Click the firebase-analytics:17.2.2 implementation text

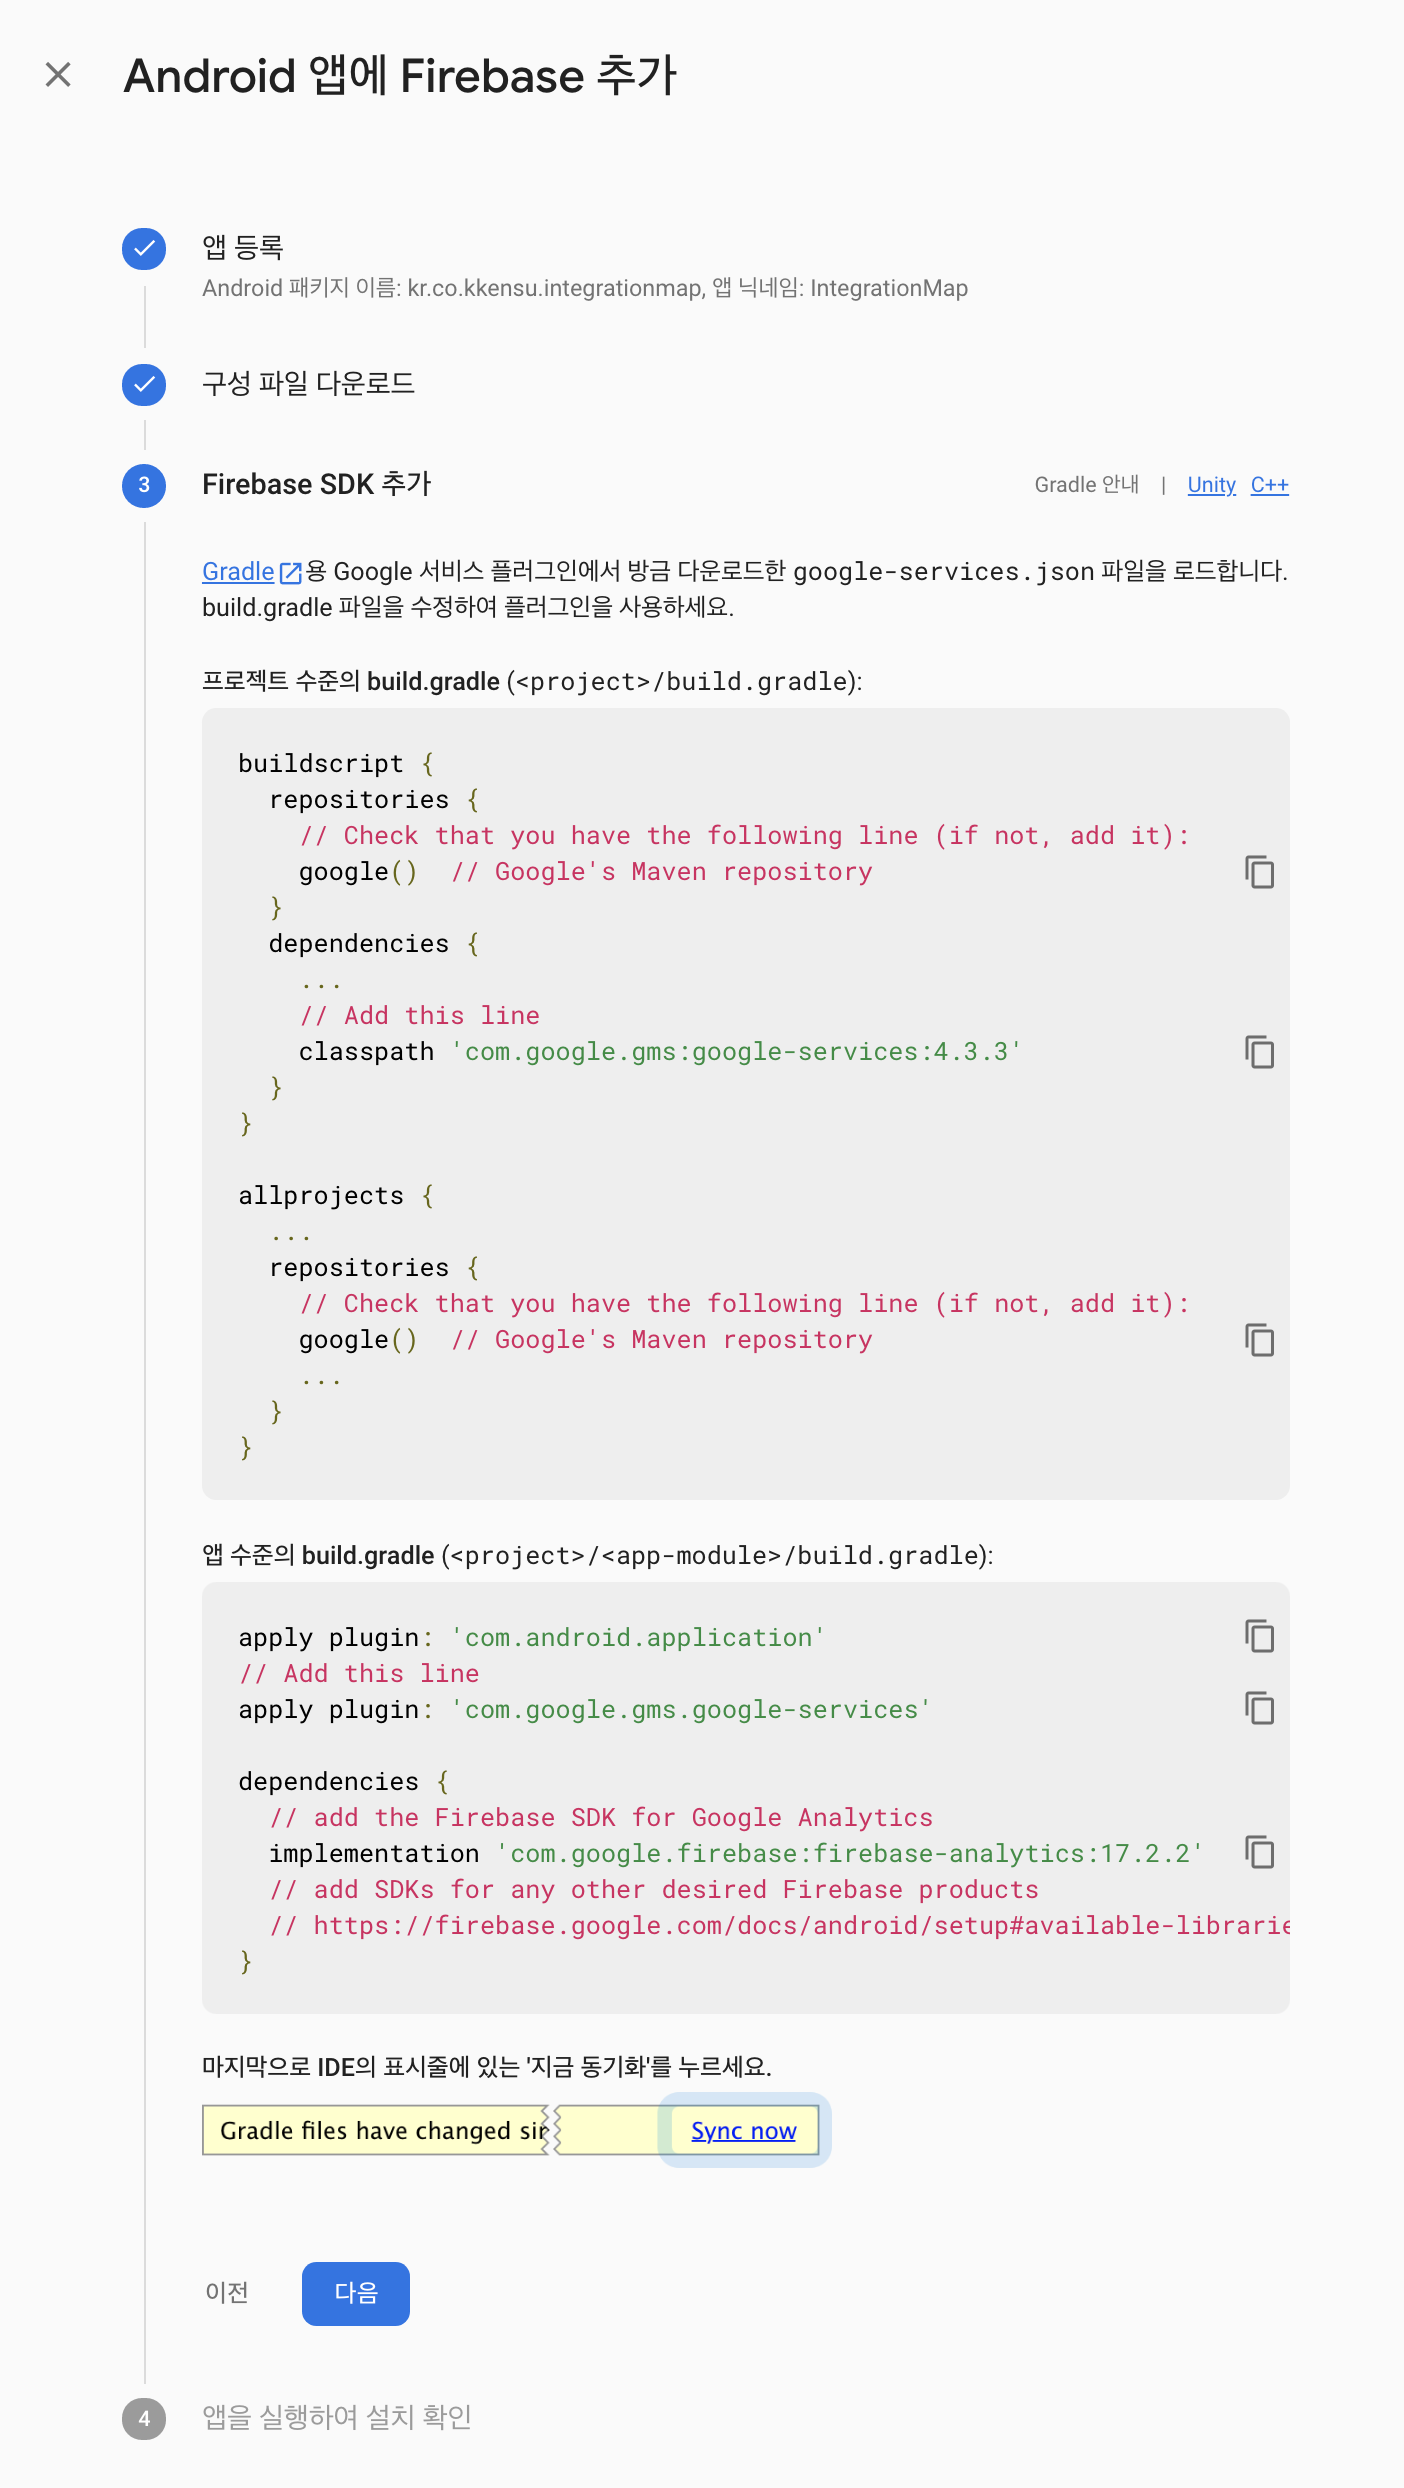coord(736,1854)
